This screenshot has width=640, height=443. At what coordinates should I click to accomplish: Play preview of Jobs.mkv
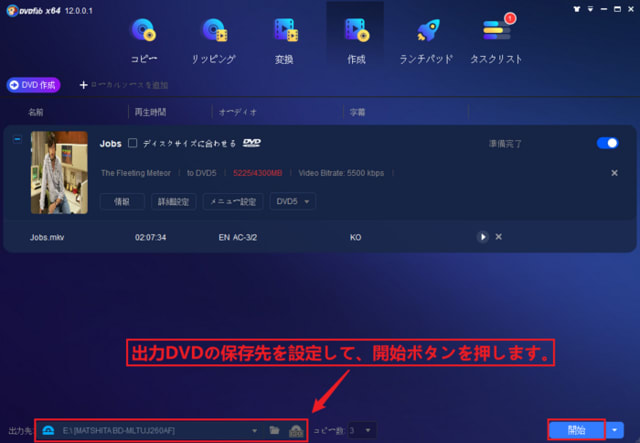point(482,237)
